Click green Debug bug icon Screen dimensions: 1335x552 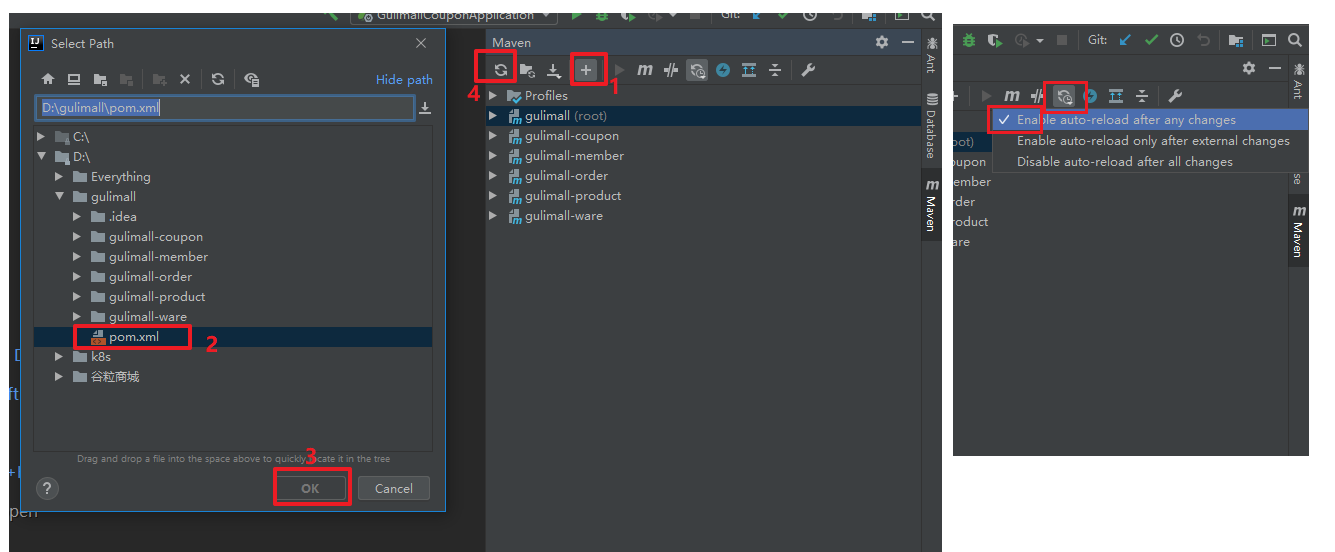click(x=969, y=40)
